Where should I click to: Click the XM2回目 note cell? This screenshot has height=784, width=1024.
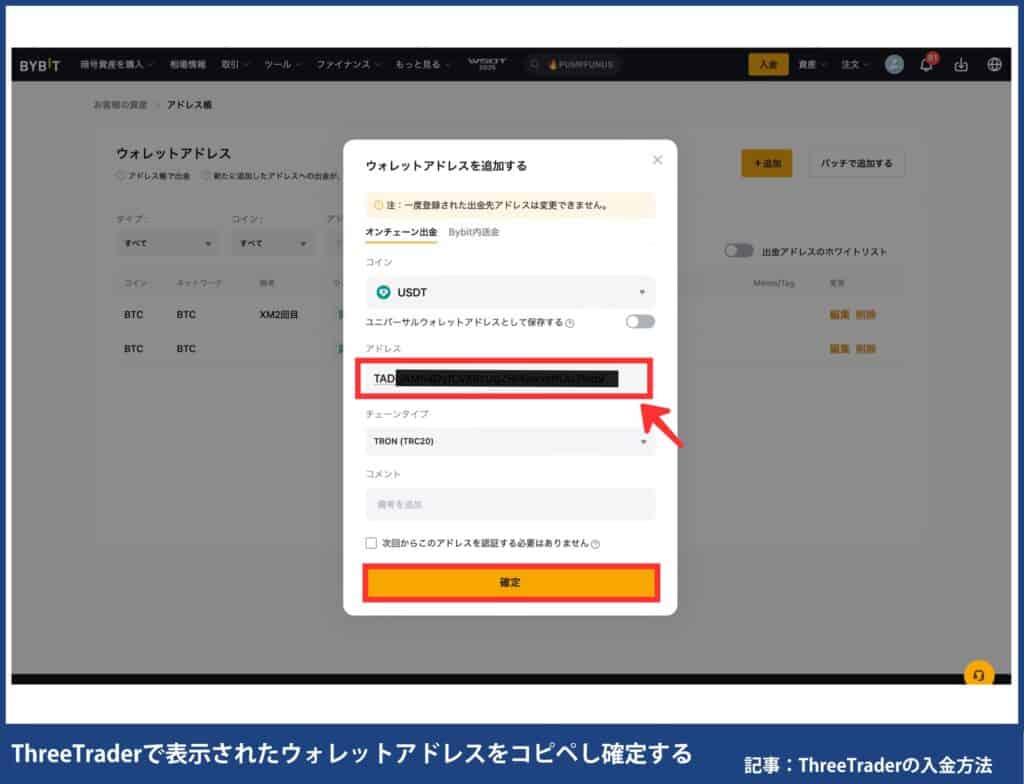tap(278, 315)
